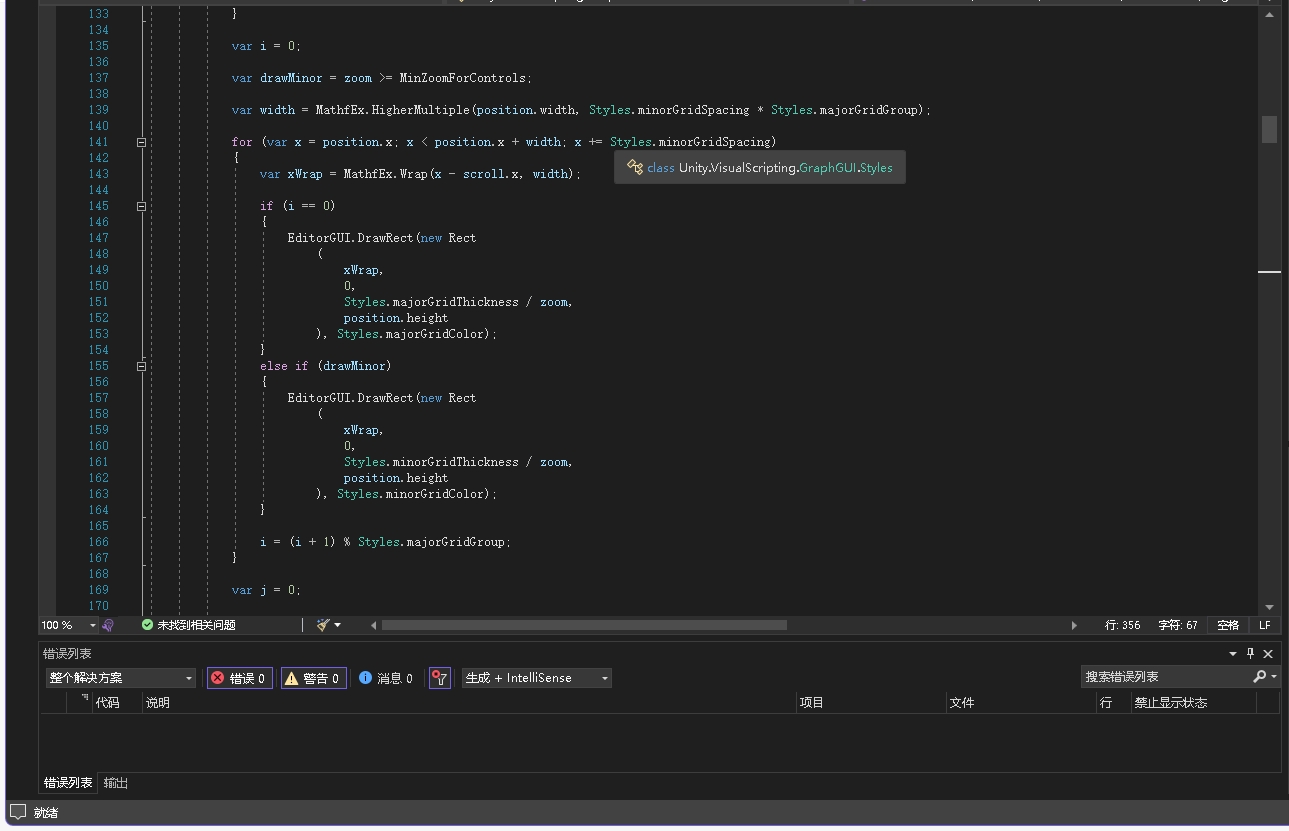Expand the code cleanup profile arrow
The height and width of the screenshot is (831, 1289).
338,625
